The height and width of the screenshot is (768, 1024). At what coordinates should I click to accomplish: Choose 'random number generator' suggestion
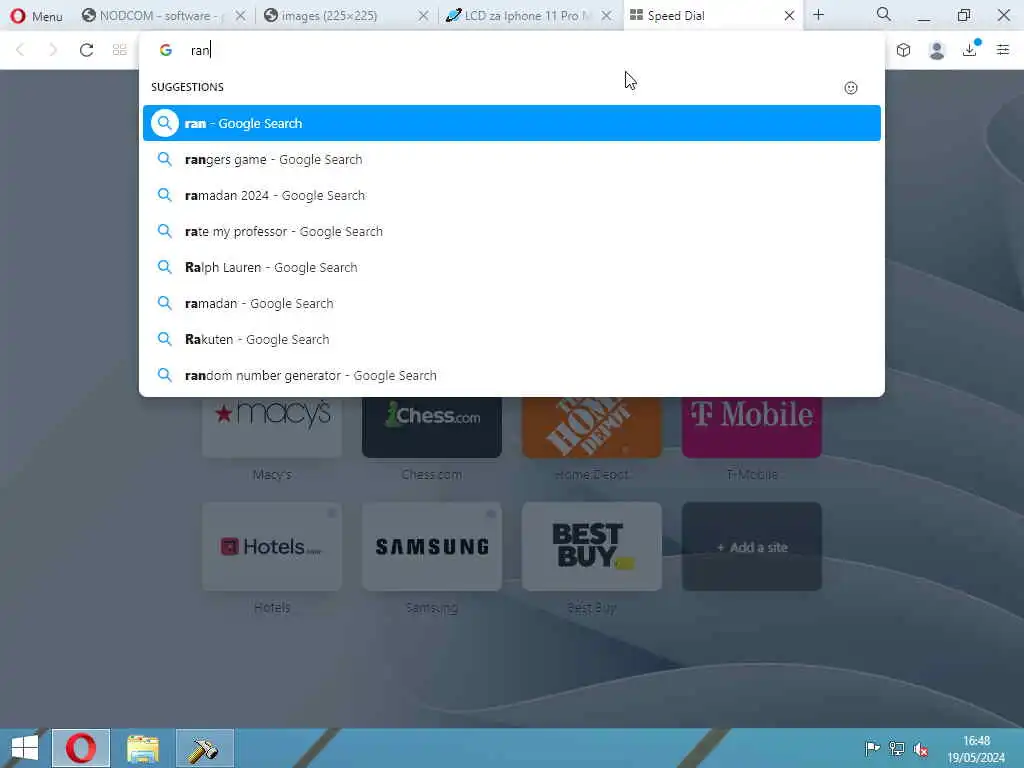pos(511,375)
